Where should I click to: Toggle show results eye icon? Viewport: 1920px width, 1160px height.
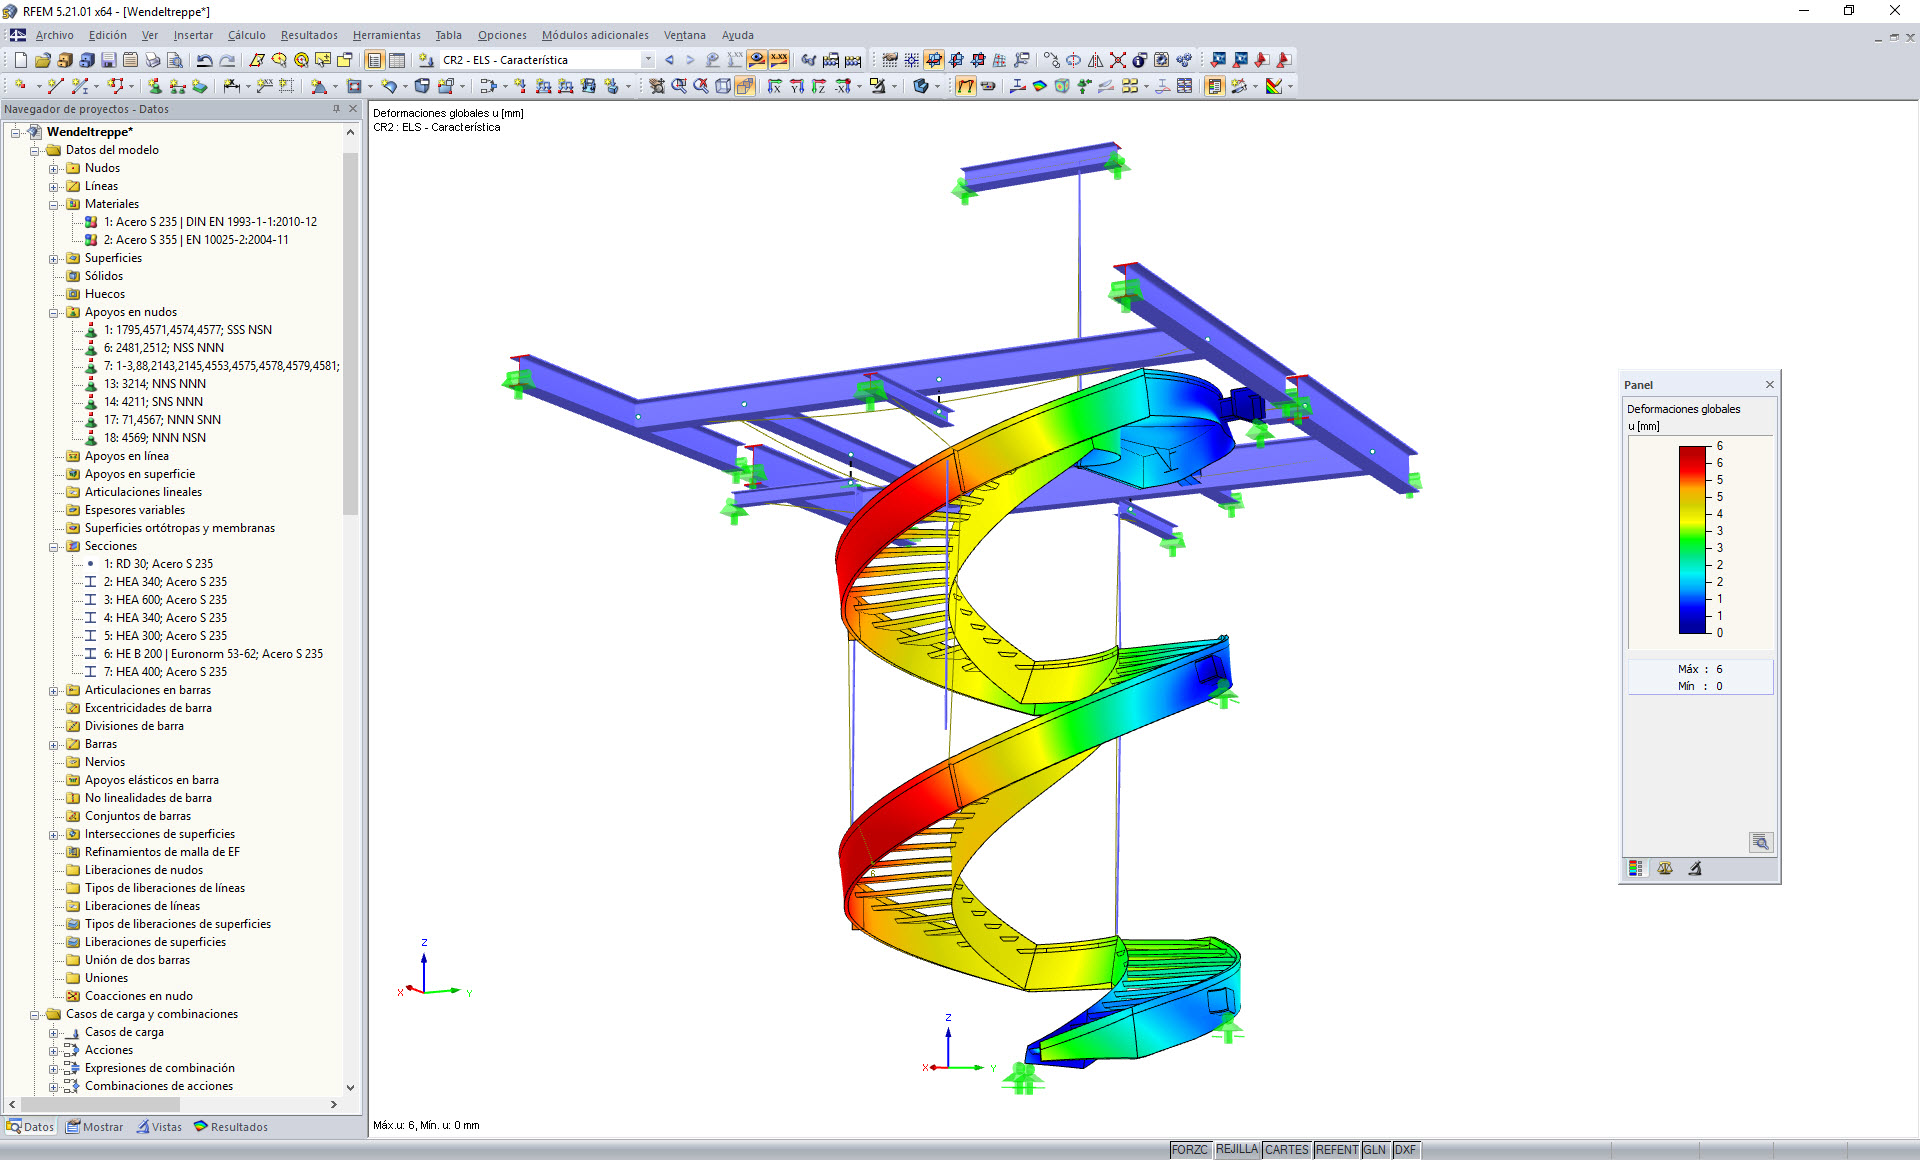coord(757,60)
